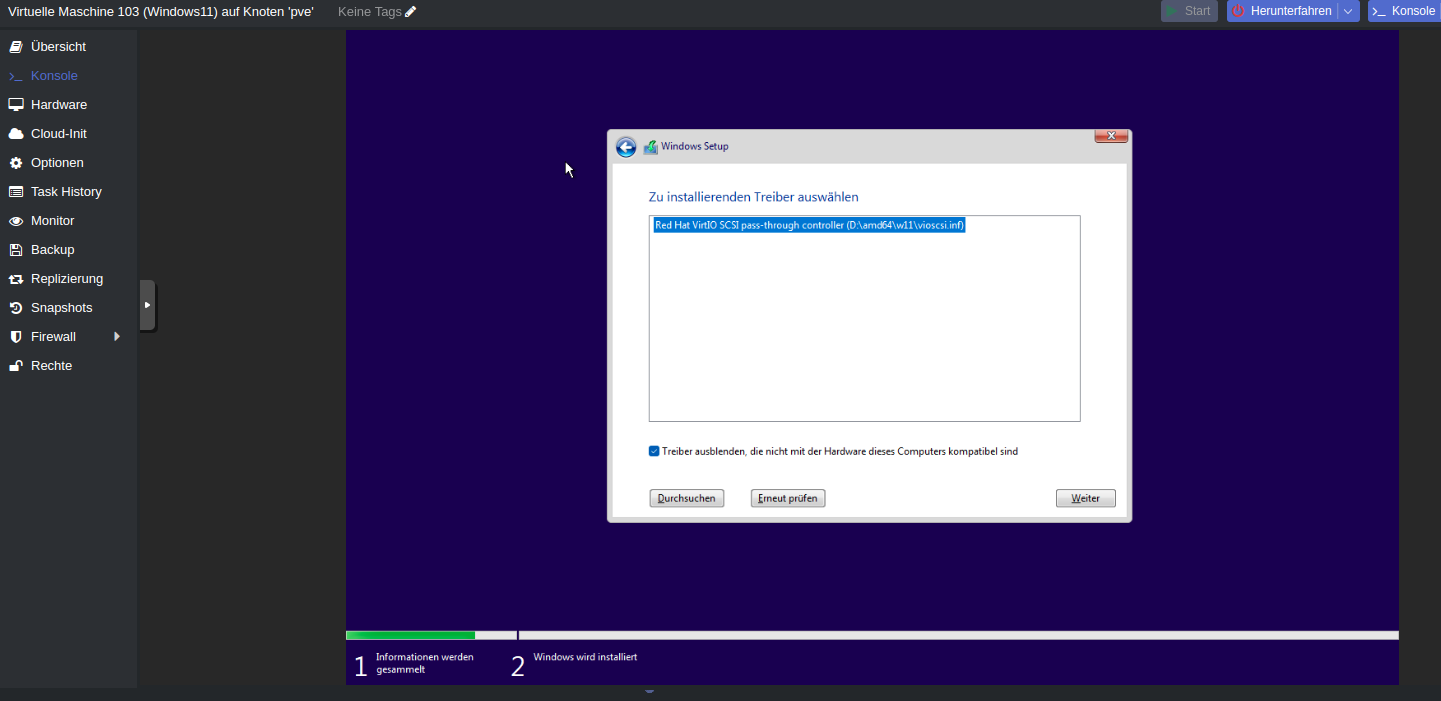Show the Task History list
This screenshot has width=1441, height=701.
(66, 192)
